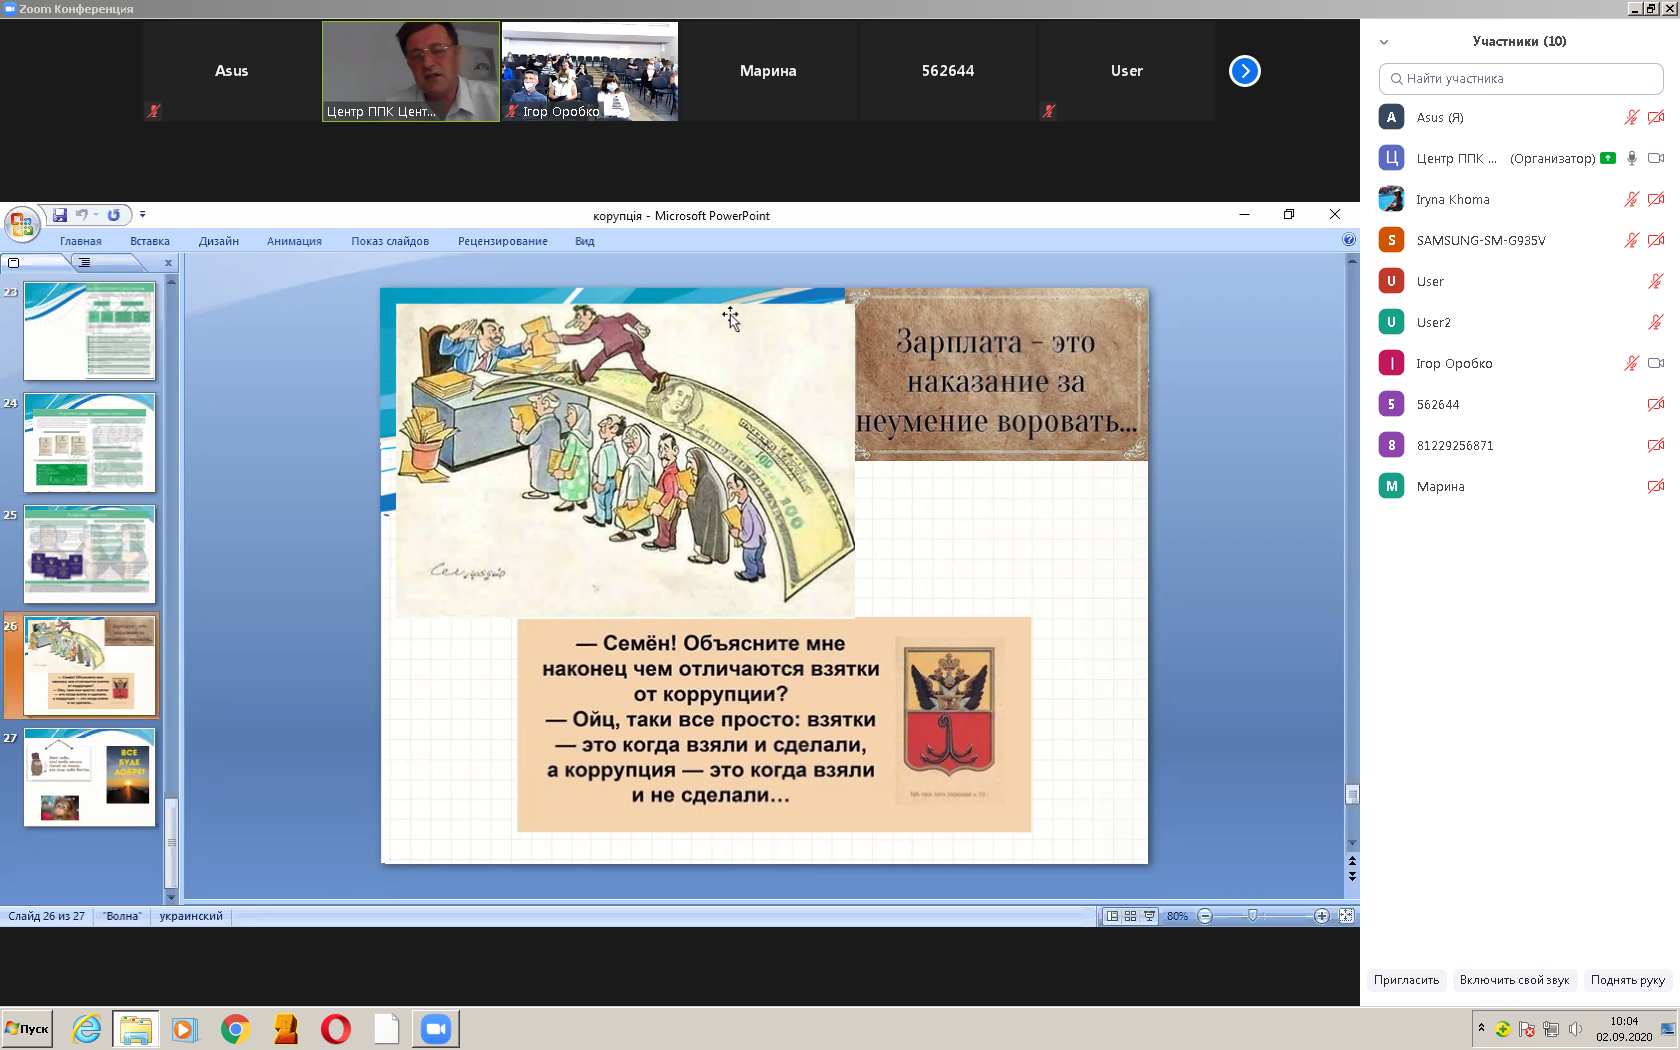
Task: Click the украинский language indicator in status bar
Action: 191,916
